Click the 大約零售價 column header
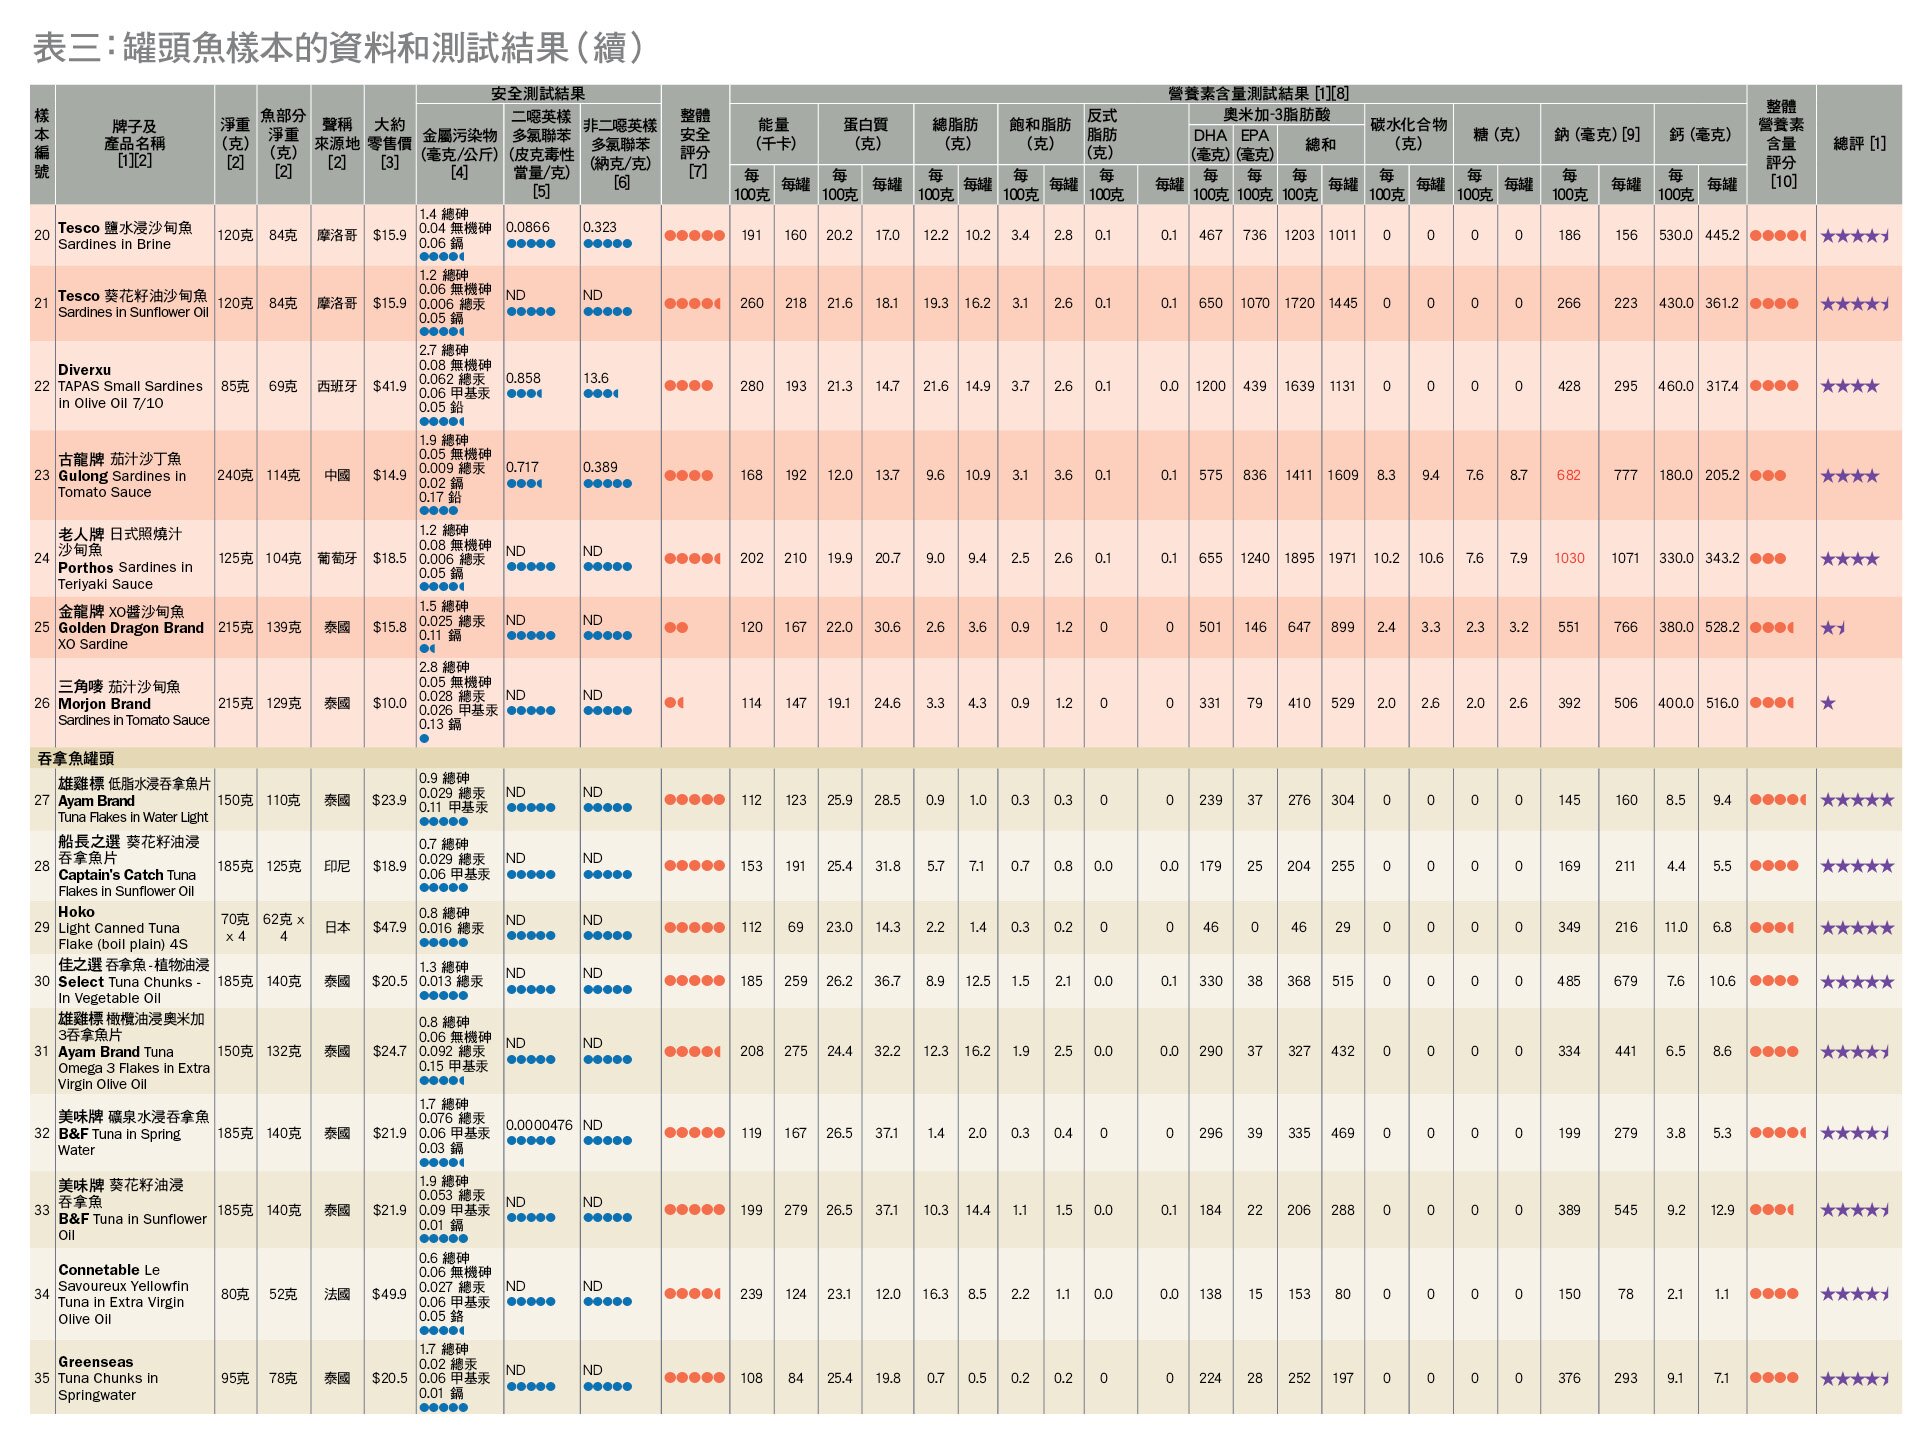The image size is (1932, 1444). pos(390,143)
